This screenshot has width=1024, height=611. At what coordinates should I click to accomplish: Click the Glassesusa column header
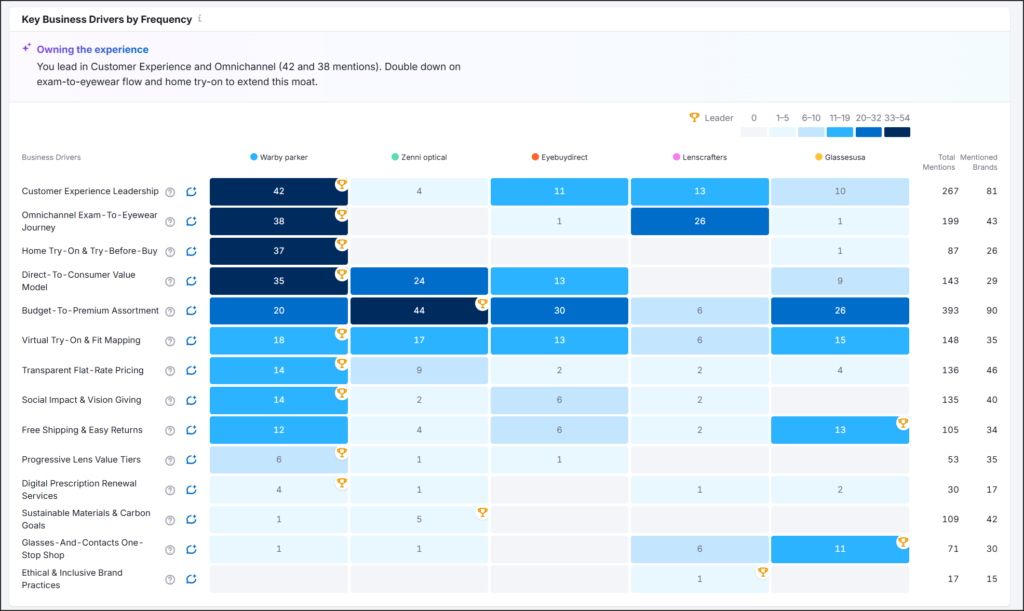click(x=840, y=157)
